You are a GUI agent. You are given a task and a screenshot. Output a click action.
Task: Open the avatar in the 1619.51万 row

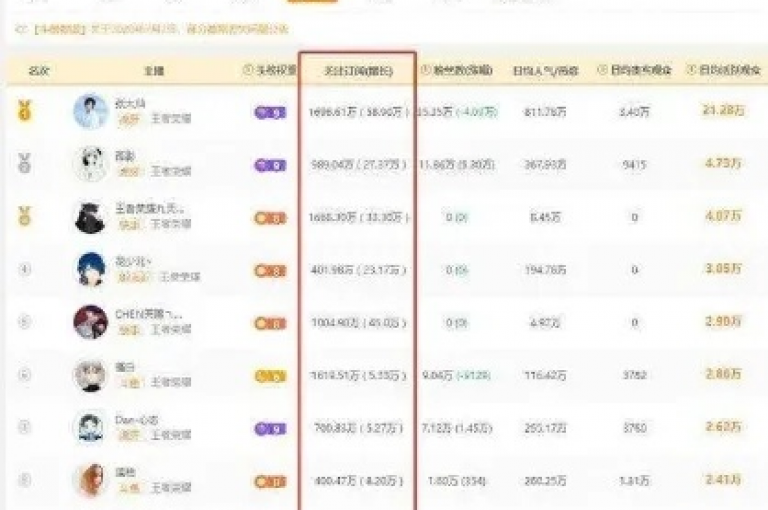[90, 375]
